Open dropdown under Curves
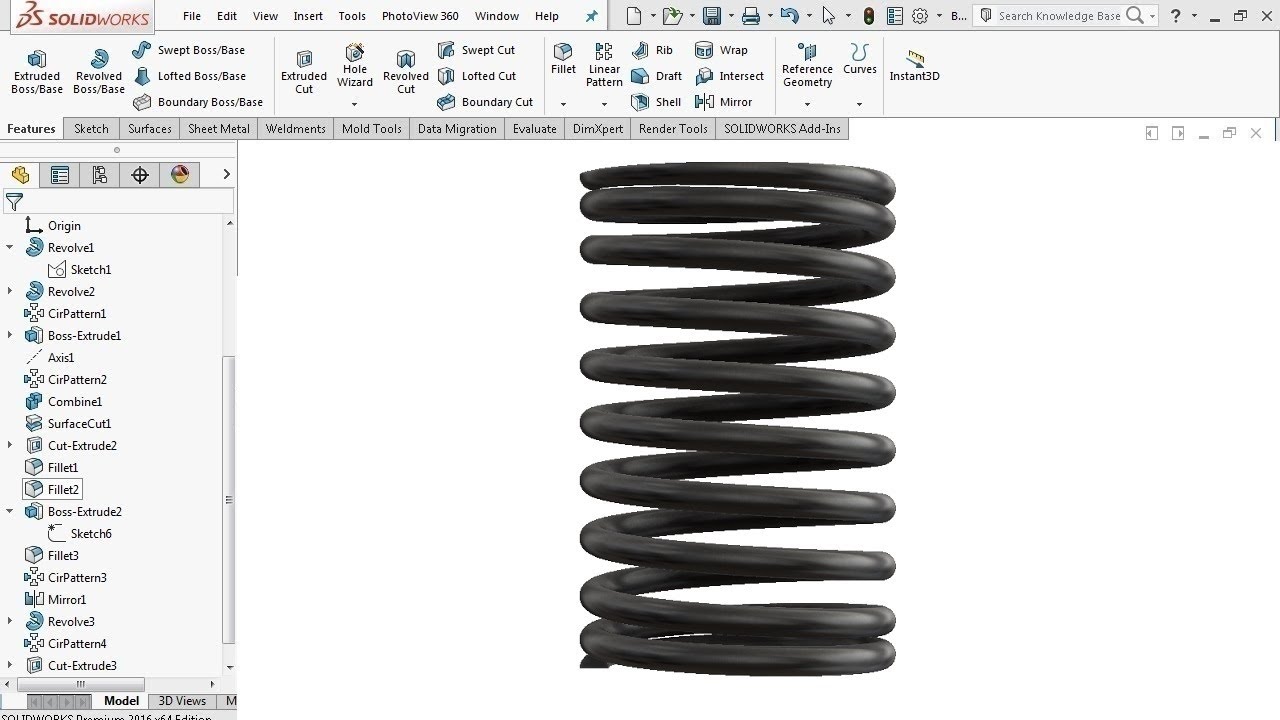This screenshot has height=720, width=1280. (x=859, y=104)
